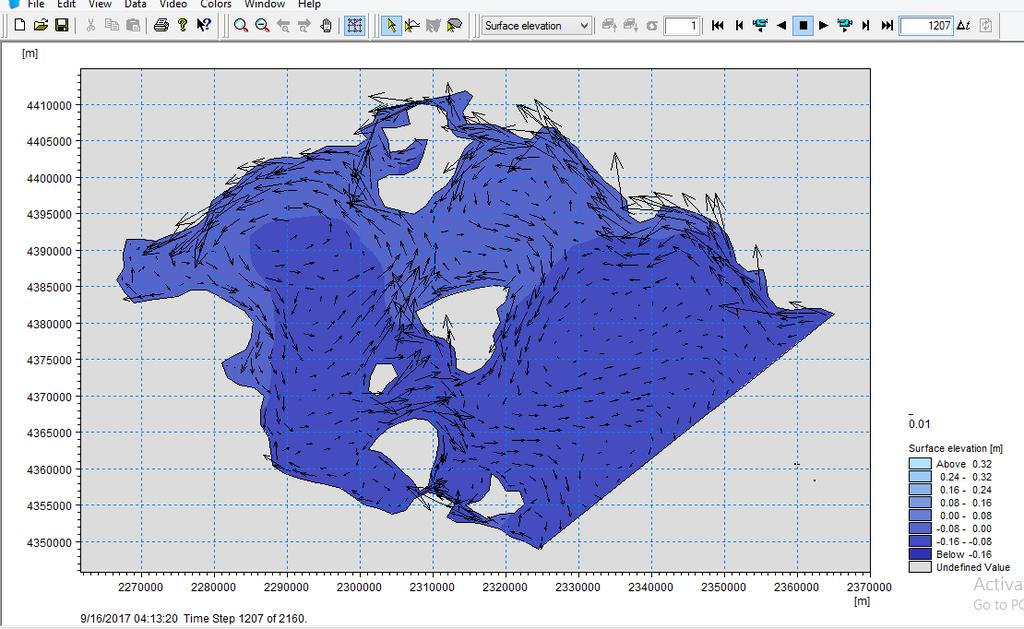Record video forward with camera icon

coord(844,25)
